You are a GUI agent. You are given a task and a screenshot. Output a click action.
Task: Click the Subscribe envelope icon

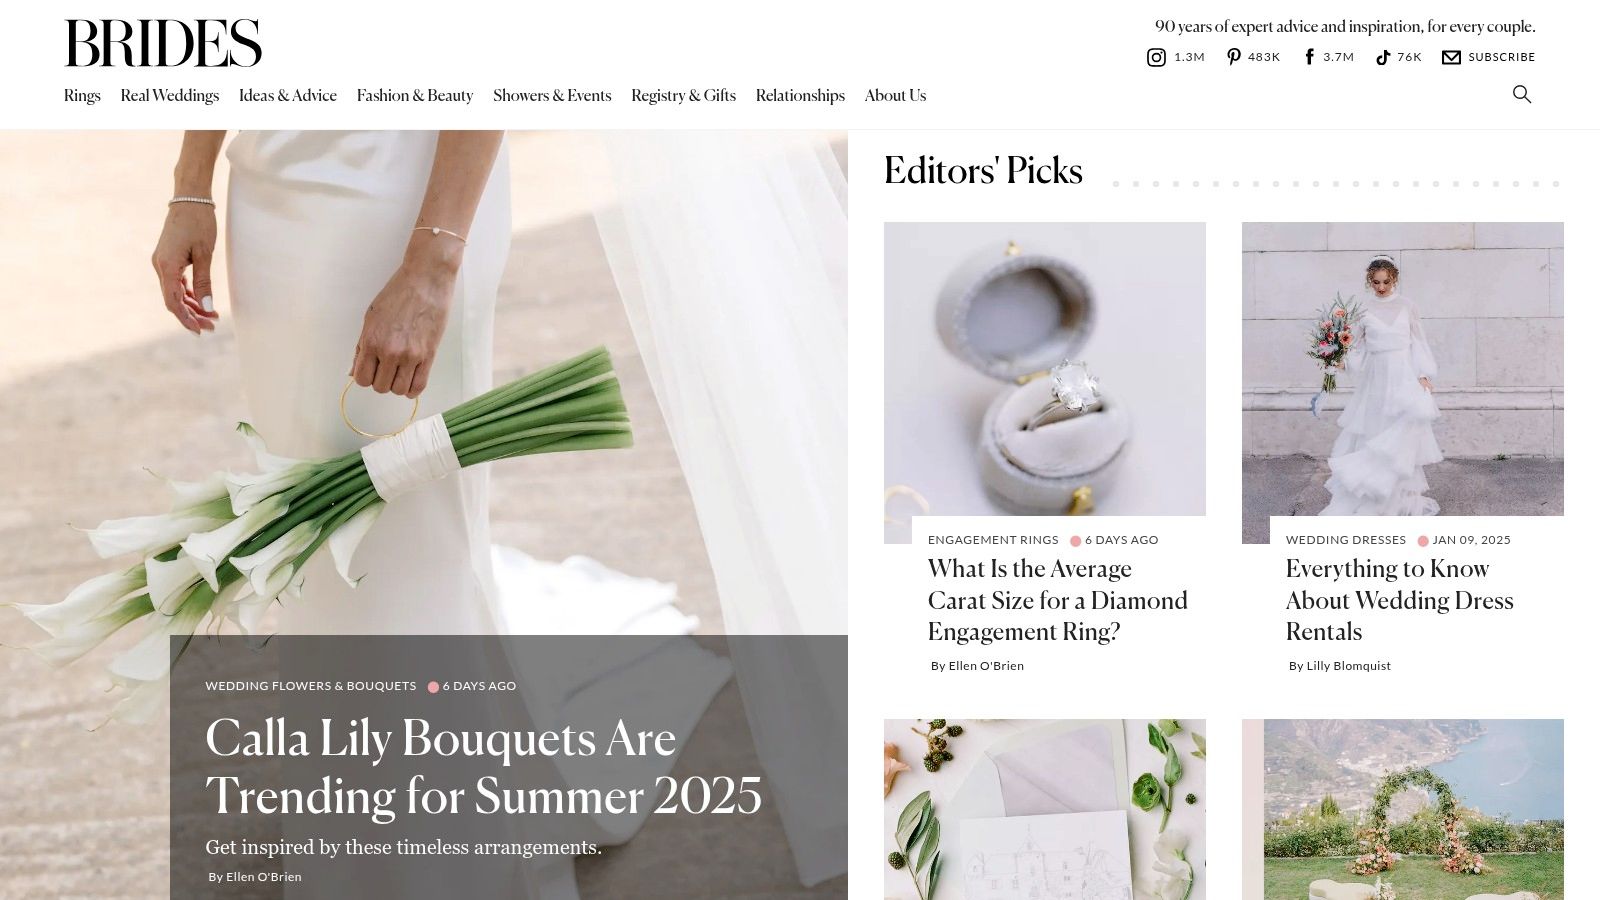pyautogui.click(x=1451, y=57)
